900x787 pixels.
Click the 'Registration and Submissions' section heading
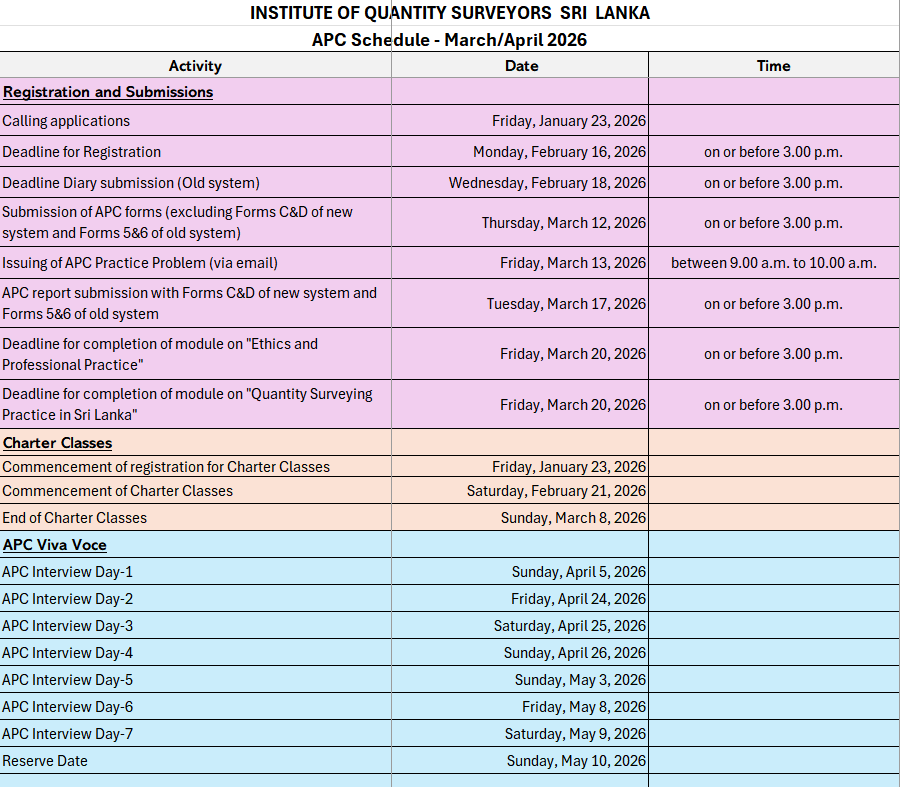(108, 92)
